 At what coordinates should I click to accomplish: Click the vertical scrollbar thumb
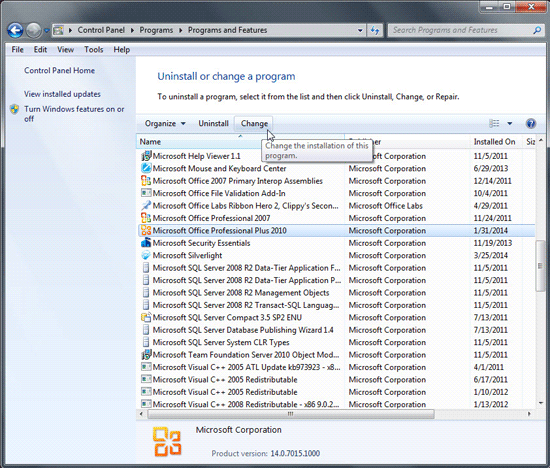point(540,266)
